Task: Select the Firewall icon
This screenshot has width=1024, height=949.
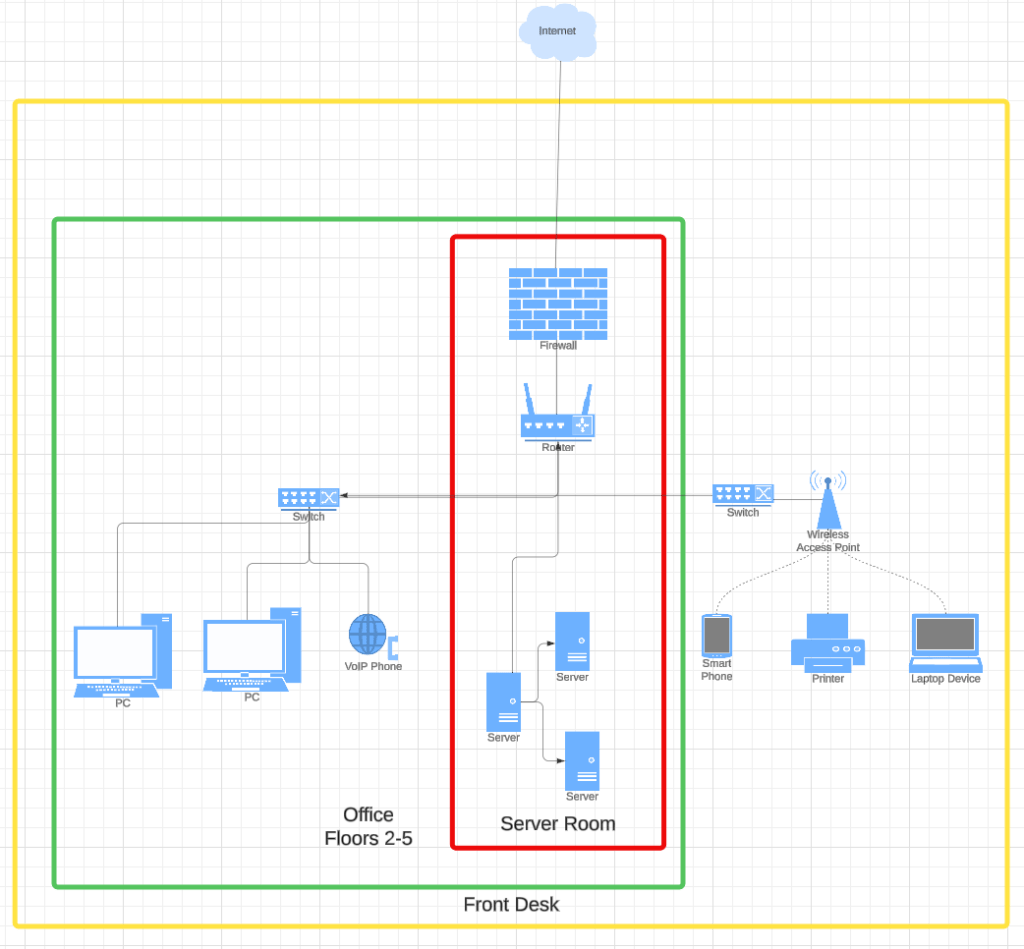Action: click(x=558, y=302)
